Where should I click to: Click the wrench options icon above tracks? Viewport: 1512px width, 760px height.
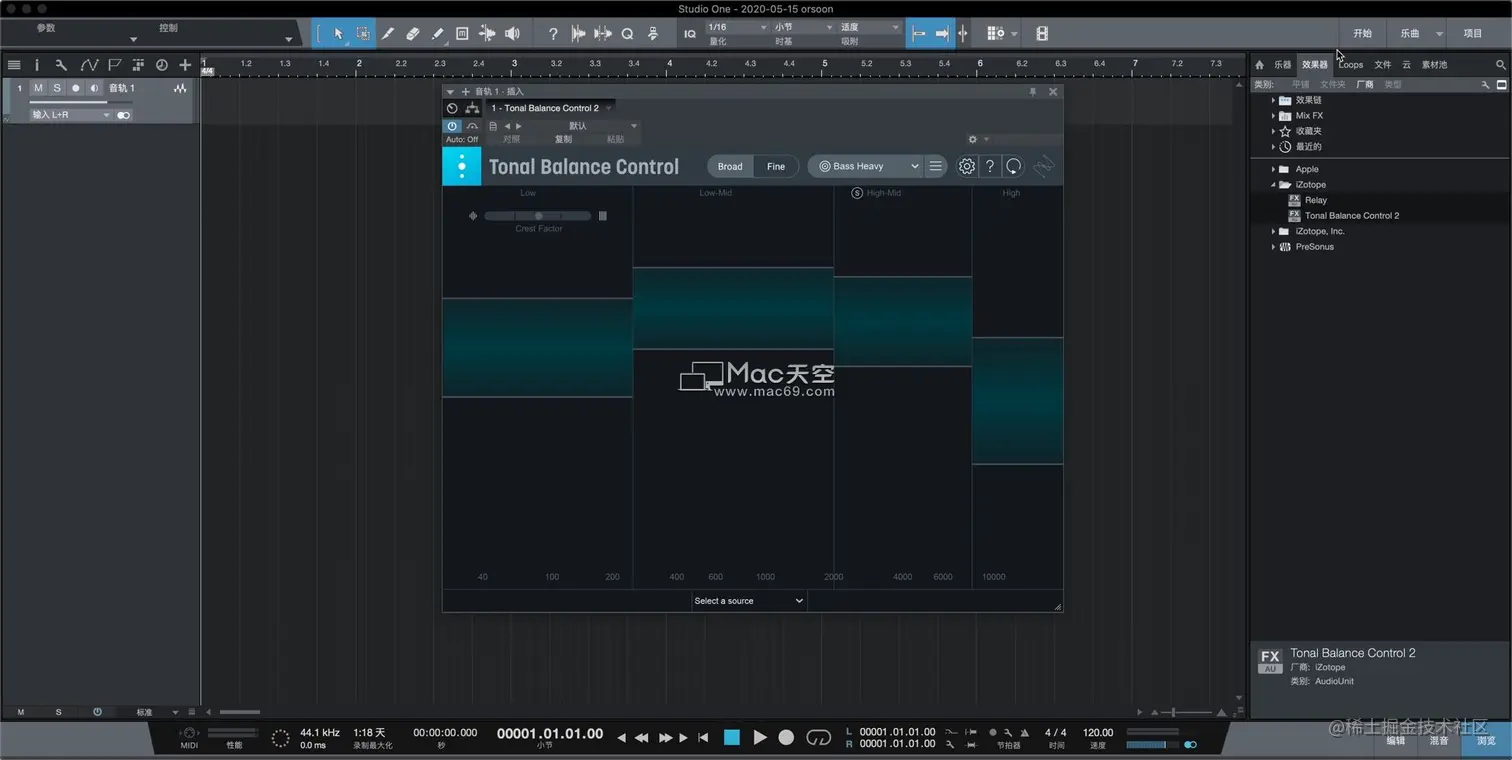pos(61,65)
